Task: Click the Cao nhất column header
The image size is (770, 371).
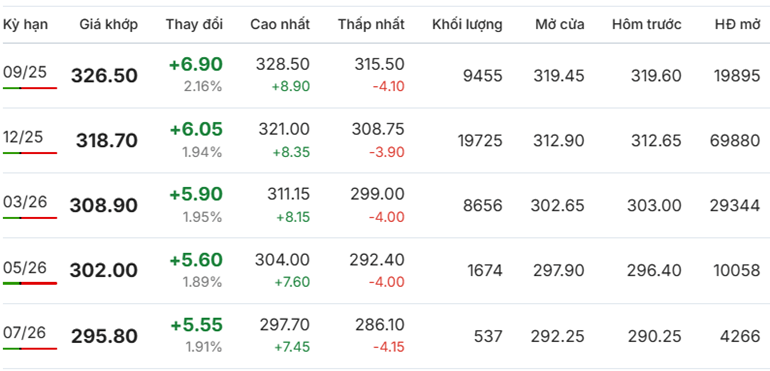Action: tap(280, 25)
